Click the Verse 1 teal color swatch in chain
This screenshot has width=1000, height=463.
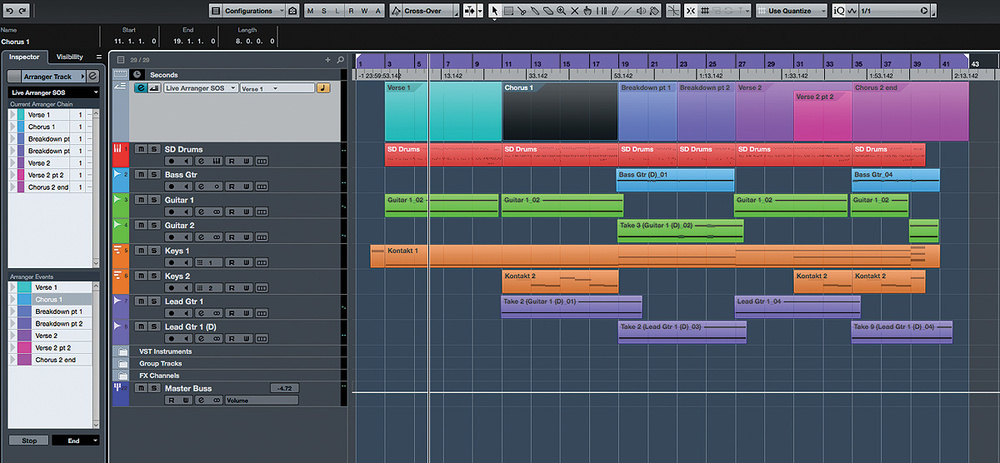tap(20, 115)
